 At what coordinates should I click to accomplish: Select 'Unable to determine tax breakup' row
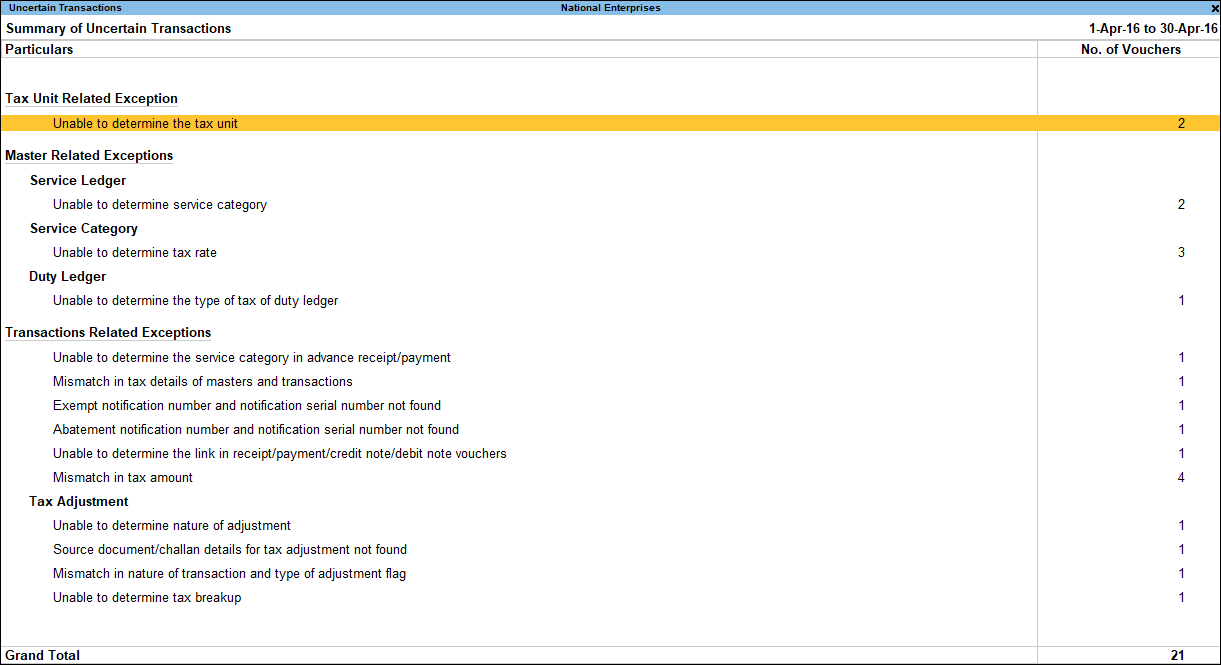(x=610, y=598)
